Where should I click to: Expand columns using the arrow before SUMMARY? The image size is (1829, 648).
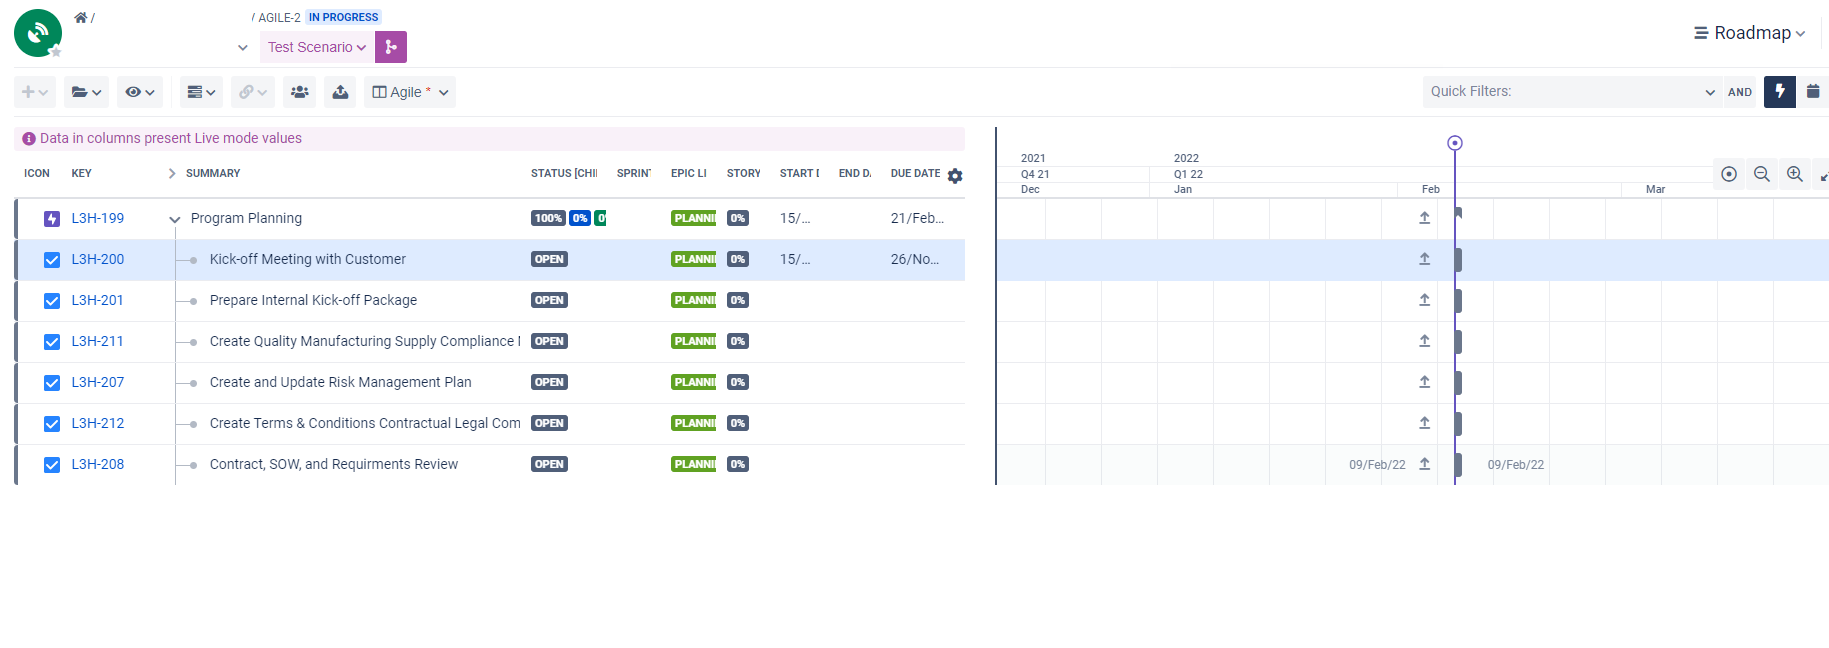tap(172, 173)
